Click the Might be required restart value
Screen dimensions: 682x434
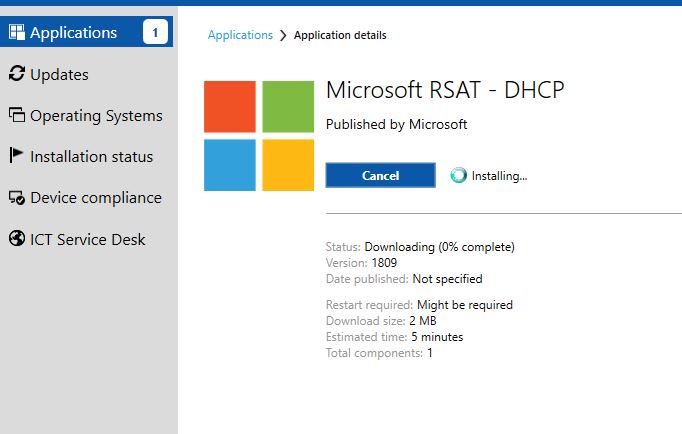465,305
